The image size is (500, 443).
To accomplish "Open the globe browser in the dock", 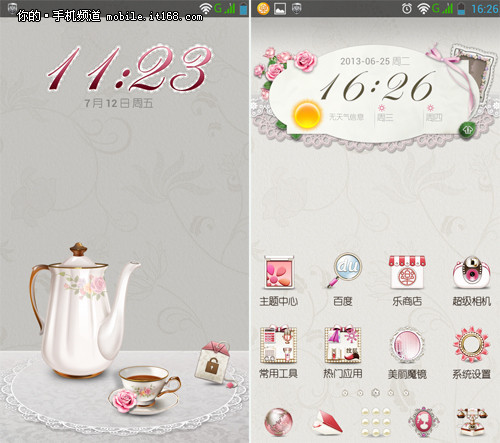I will pyautogui.click(x=279, y=422).
